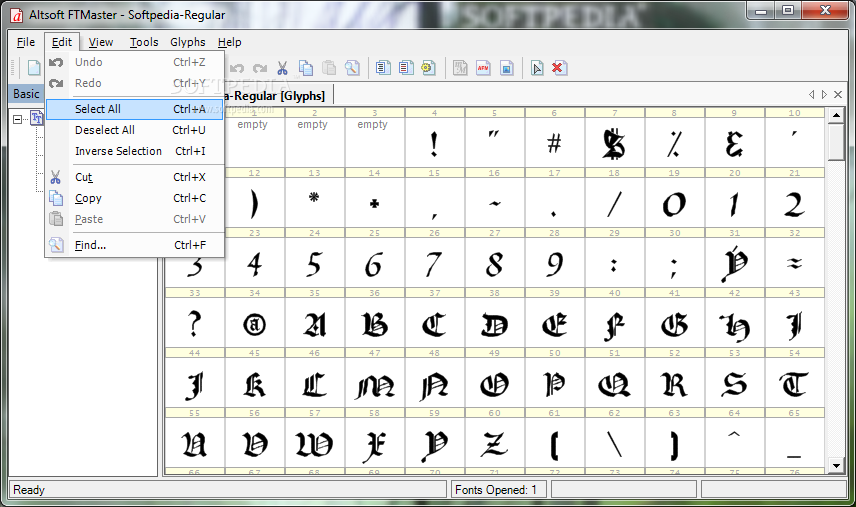Click the red-lined document toolbar icon

406,68
